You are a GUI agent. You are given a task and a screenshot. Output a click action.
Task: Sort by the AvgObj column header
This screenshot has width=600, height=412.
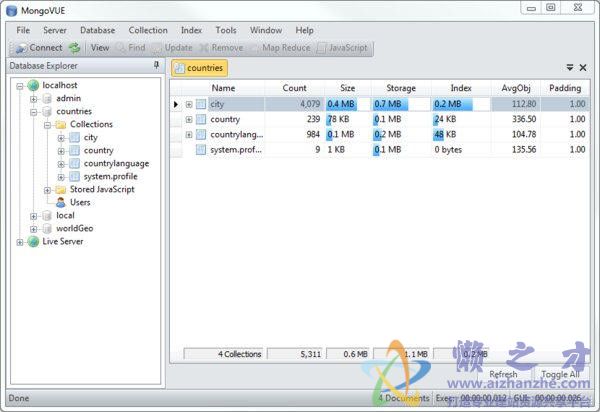click(516, 88)
